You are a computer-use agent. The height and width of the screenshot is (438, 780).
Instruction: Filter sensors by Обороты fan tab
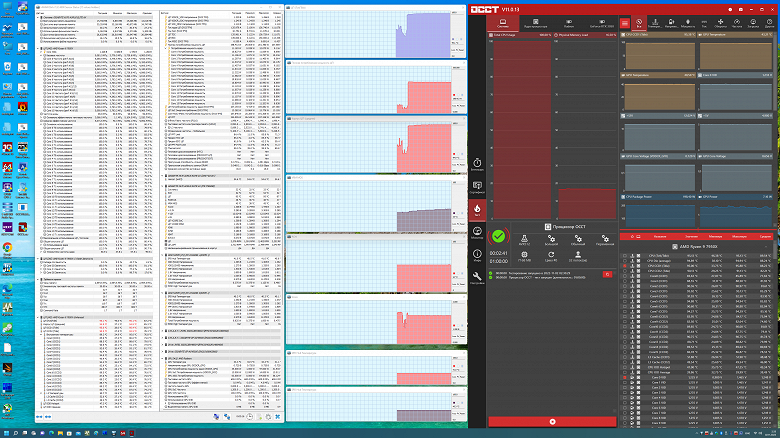pyautogui.click(x=720, y=23)
